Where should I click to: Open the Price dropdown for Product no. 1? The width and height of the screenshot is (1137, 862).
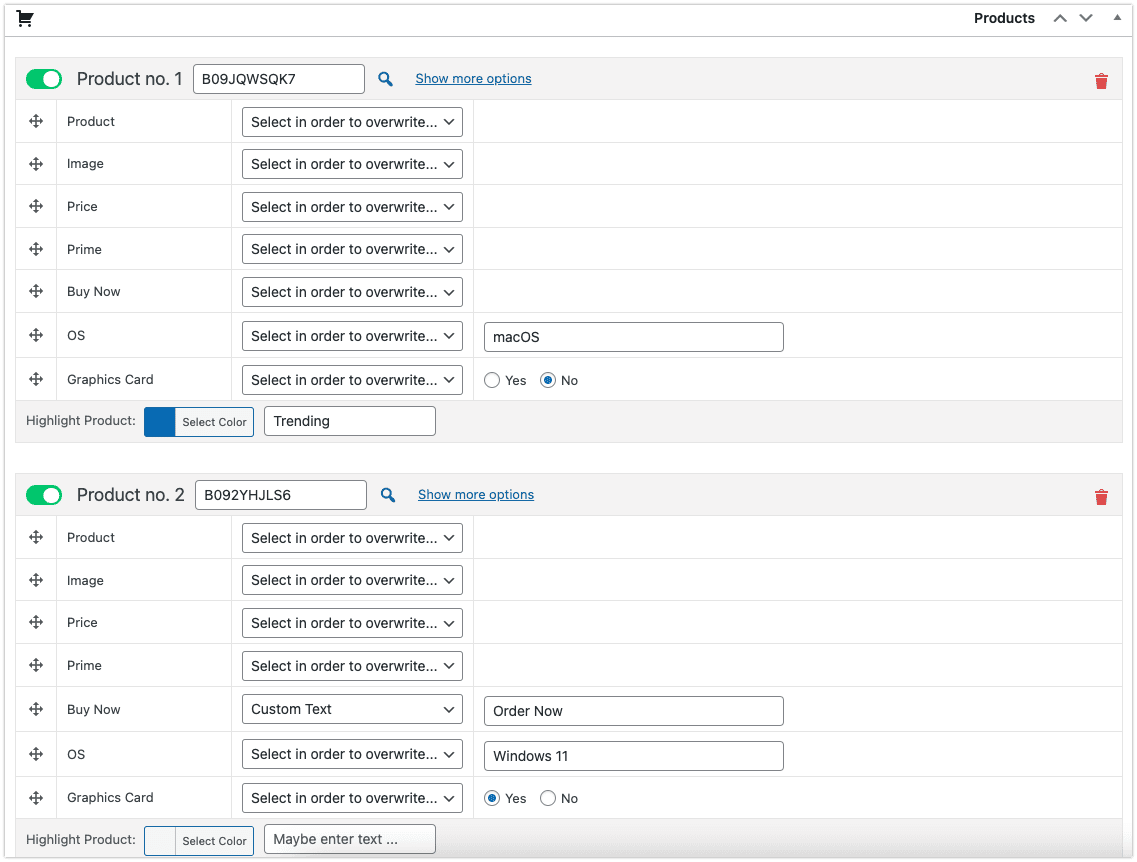[352, 207]
